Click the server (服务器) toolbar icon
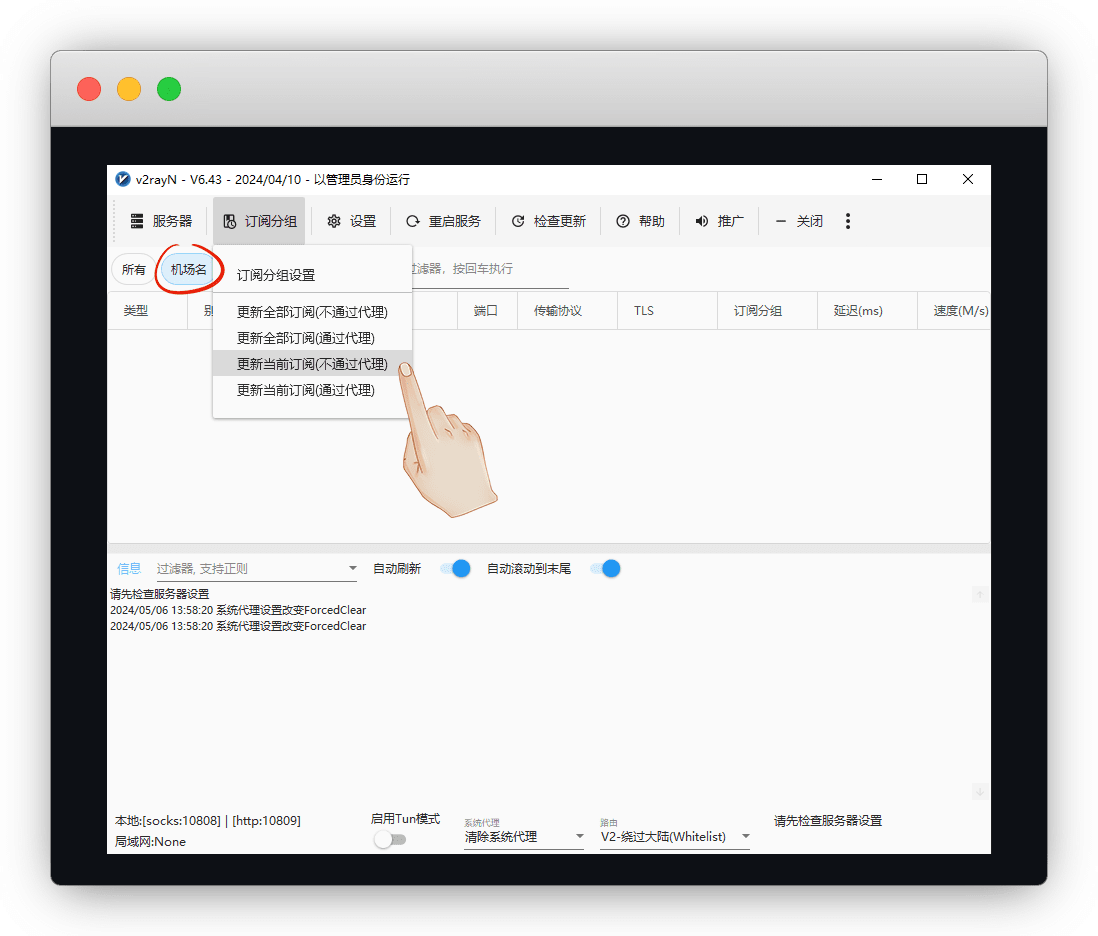Viewport: 1098px width, 936px height. click(137, 221)
